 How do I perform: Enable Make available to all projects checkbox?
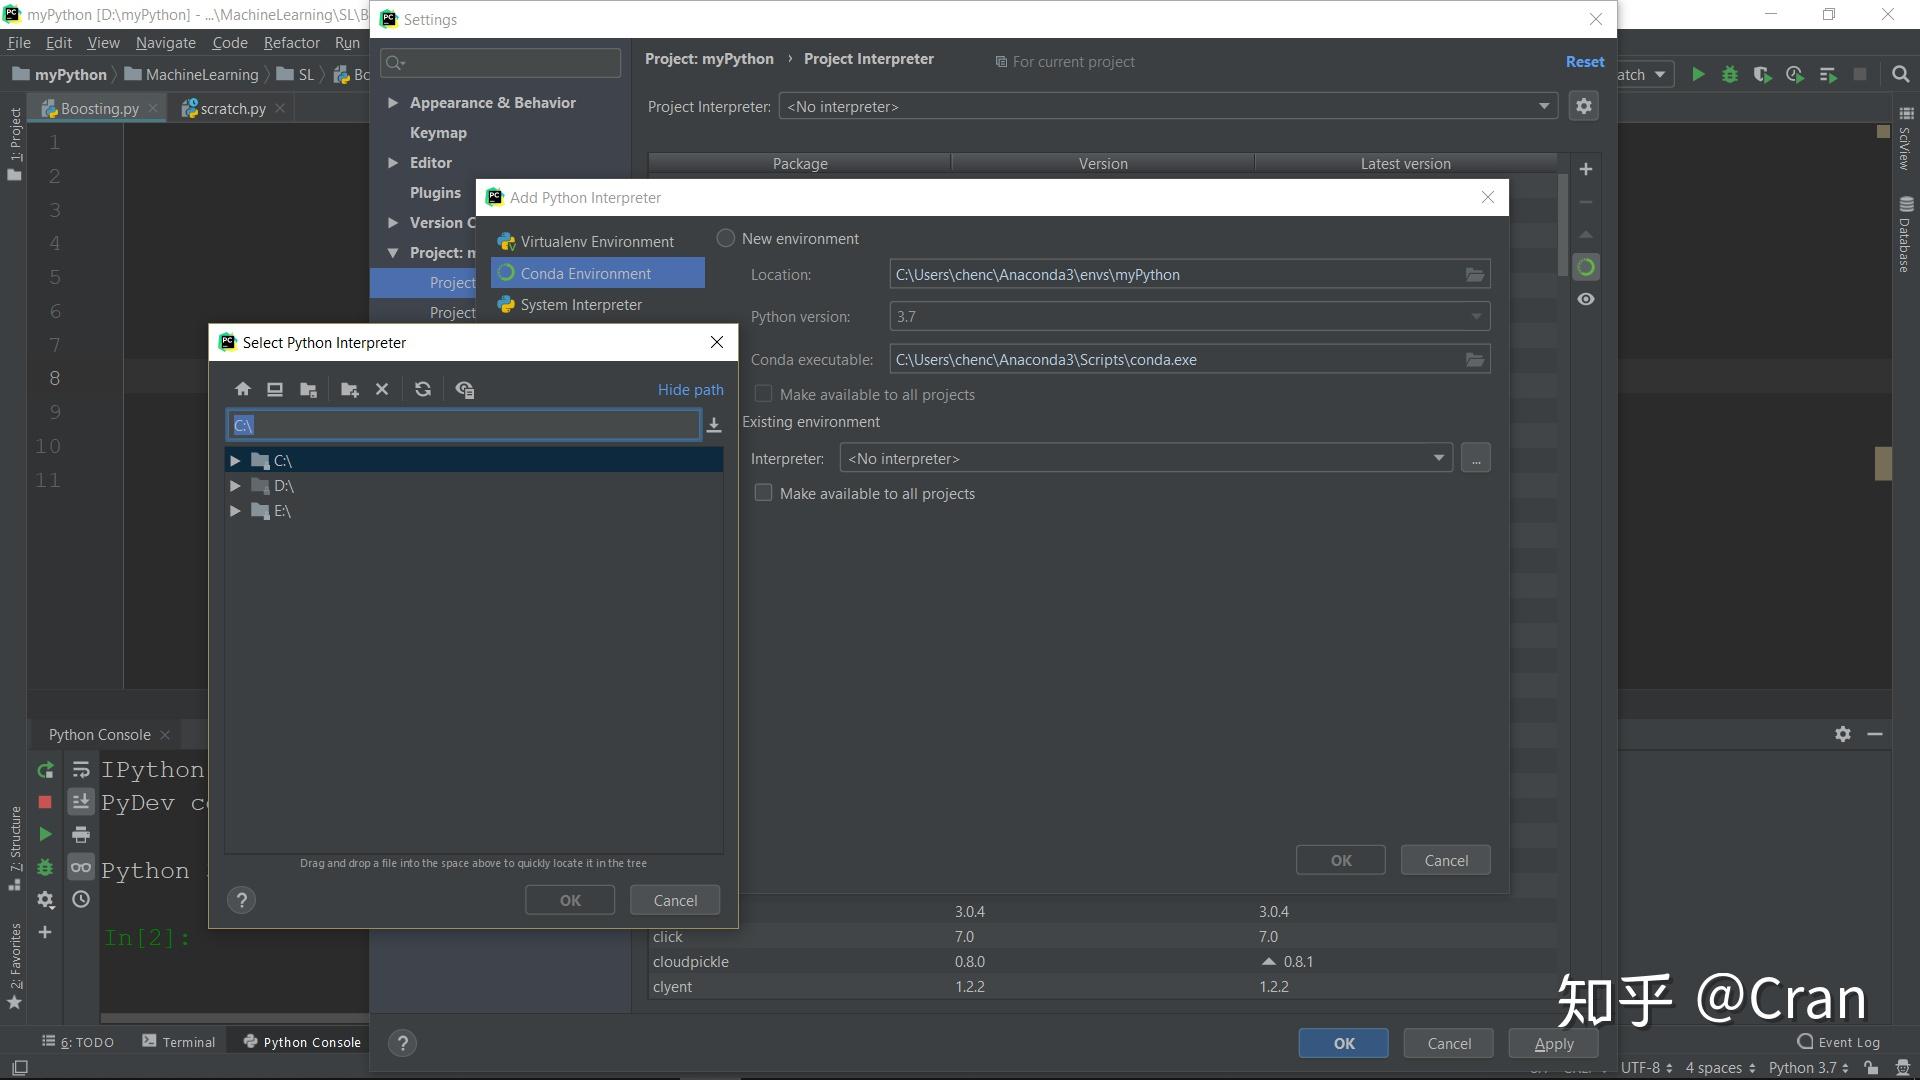pos(763,393)
